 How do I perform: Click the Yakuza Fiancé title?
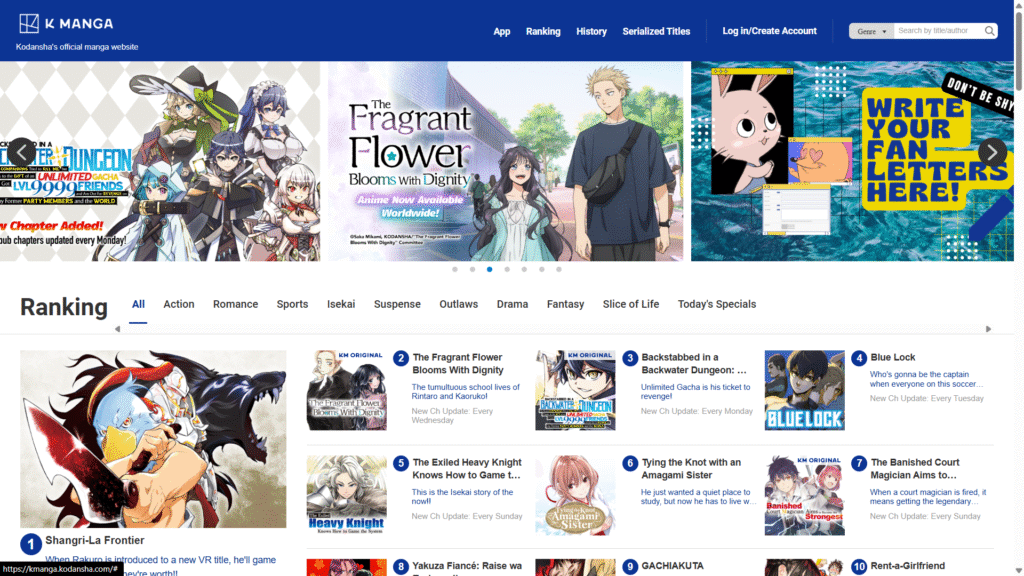467,568
